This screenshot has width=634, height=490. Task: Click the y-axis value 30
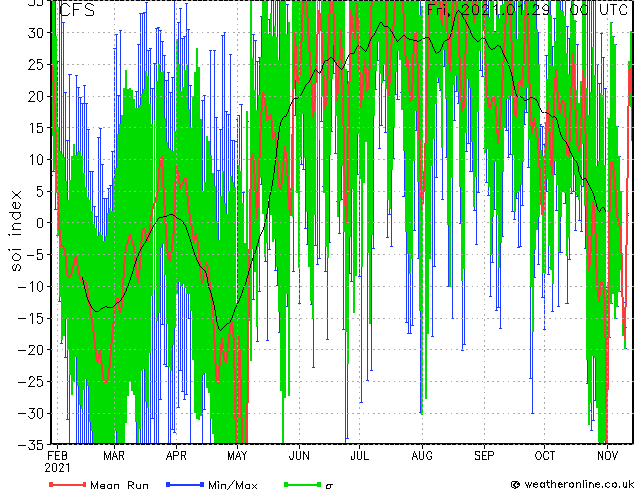36,33
